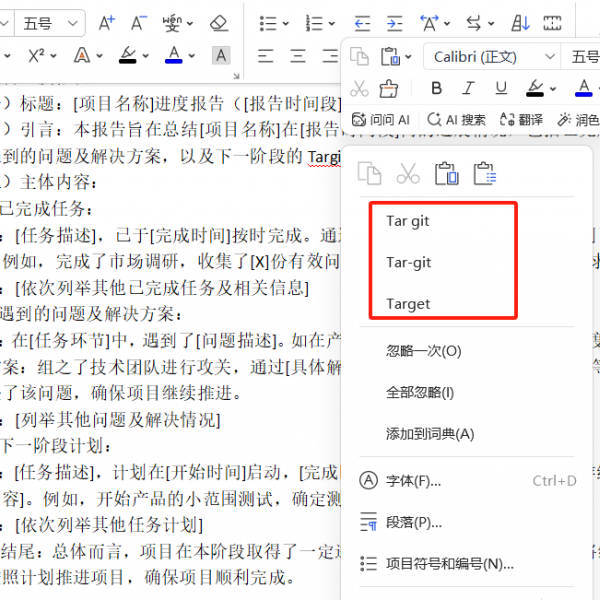Toggle underline in the floating mini toolbar
The width and height of the screenshot is (600, 600).
pyautogui.click(x=501, y=88)
